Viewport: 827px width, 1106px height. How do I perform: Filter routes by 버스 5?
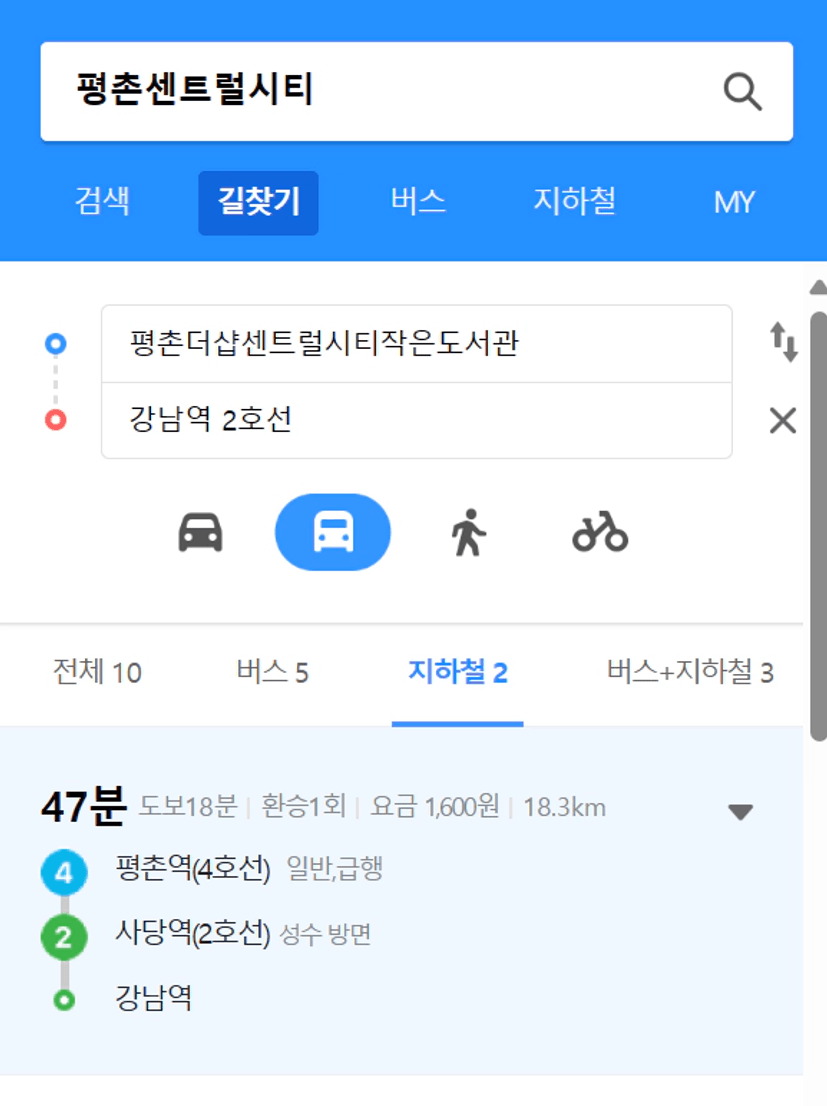(272, 672)
